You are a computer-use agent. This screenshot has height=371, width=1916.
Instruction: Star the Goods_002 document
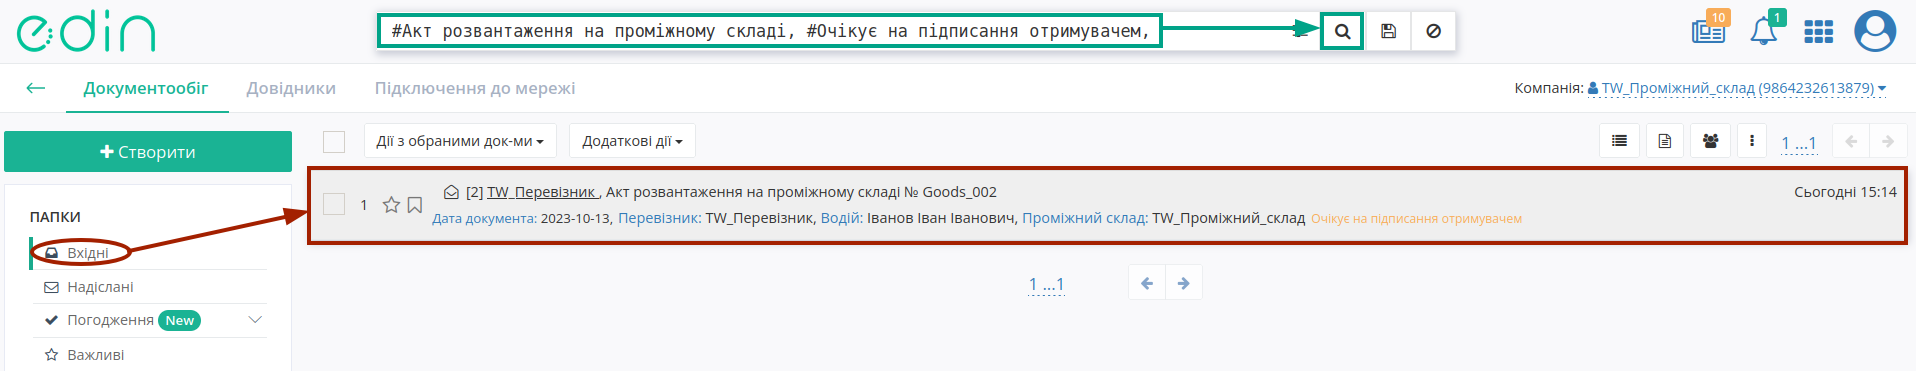[391, 205]
